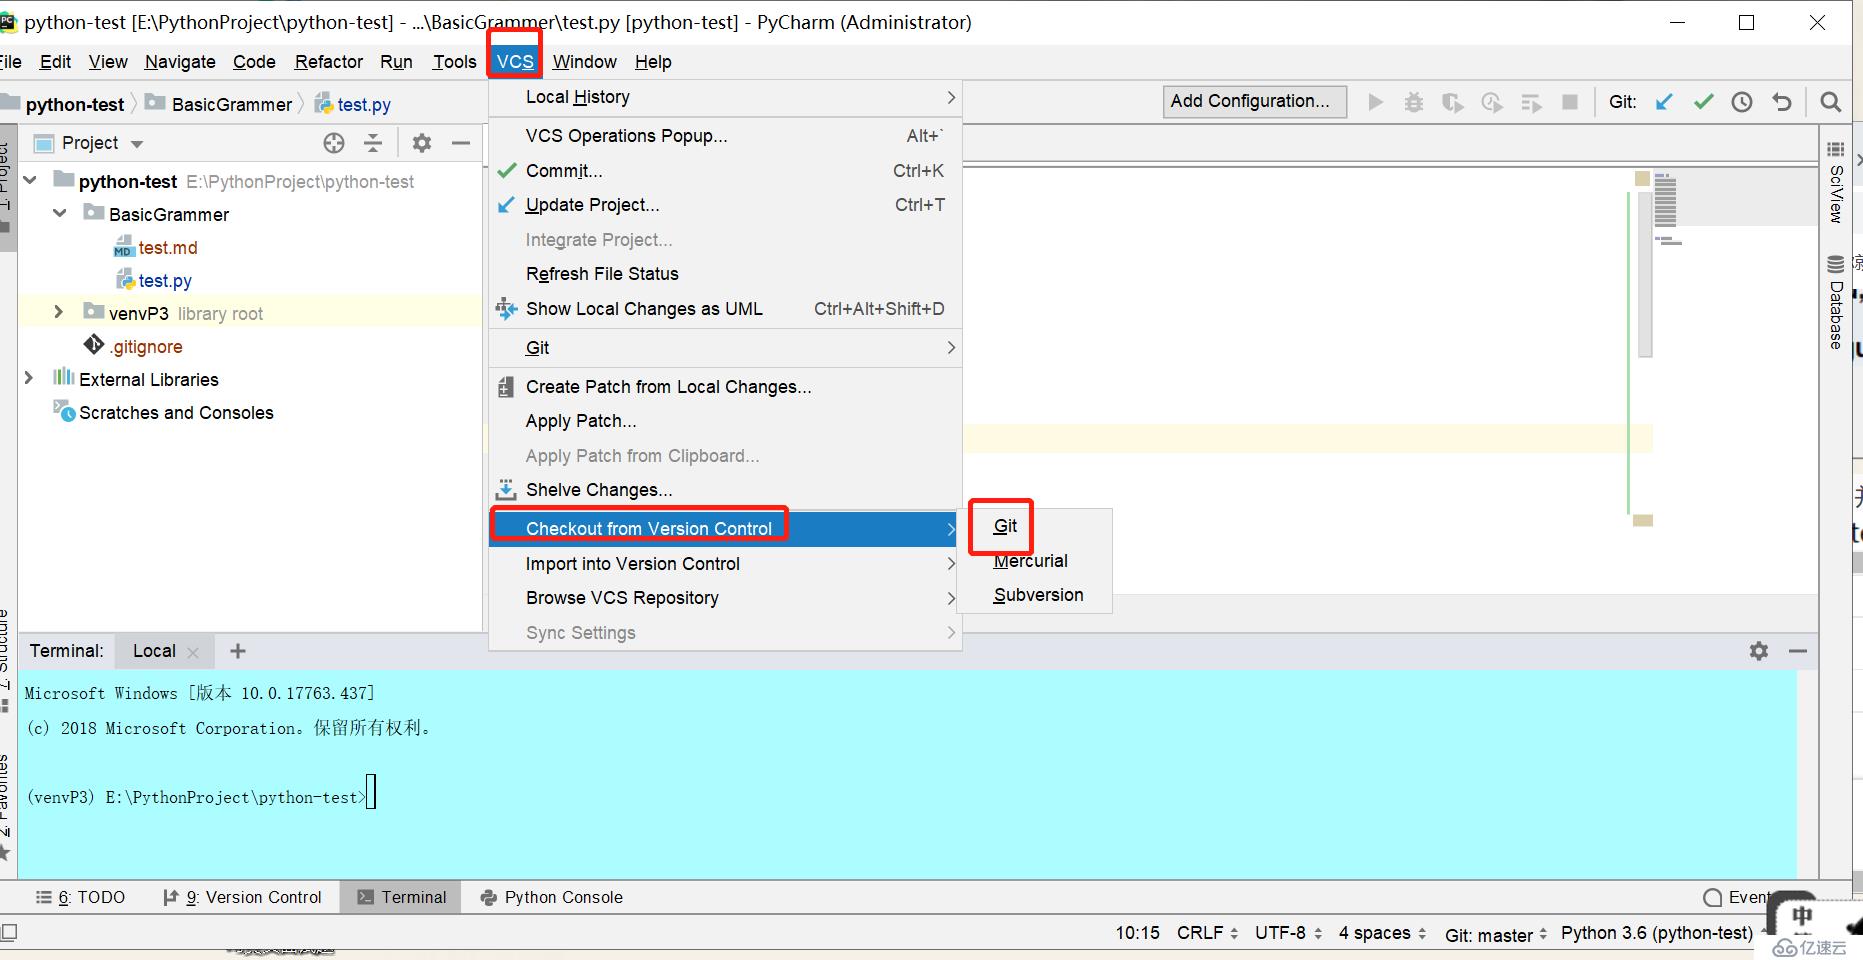1863x960 pixels.
Task: Choose Update Project... menu entry
Action: click(725, 205)
